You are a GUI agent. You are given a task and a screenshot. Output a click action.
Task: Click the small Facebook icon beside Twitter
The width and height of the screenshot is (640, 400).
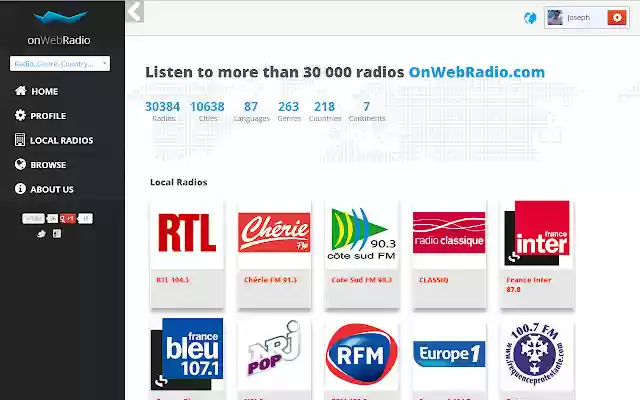(57, 234)
